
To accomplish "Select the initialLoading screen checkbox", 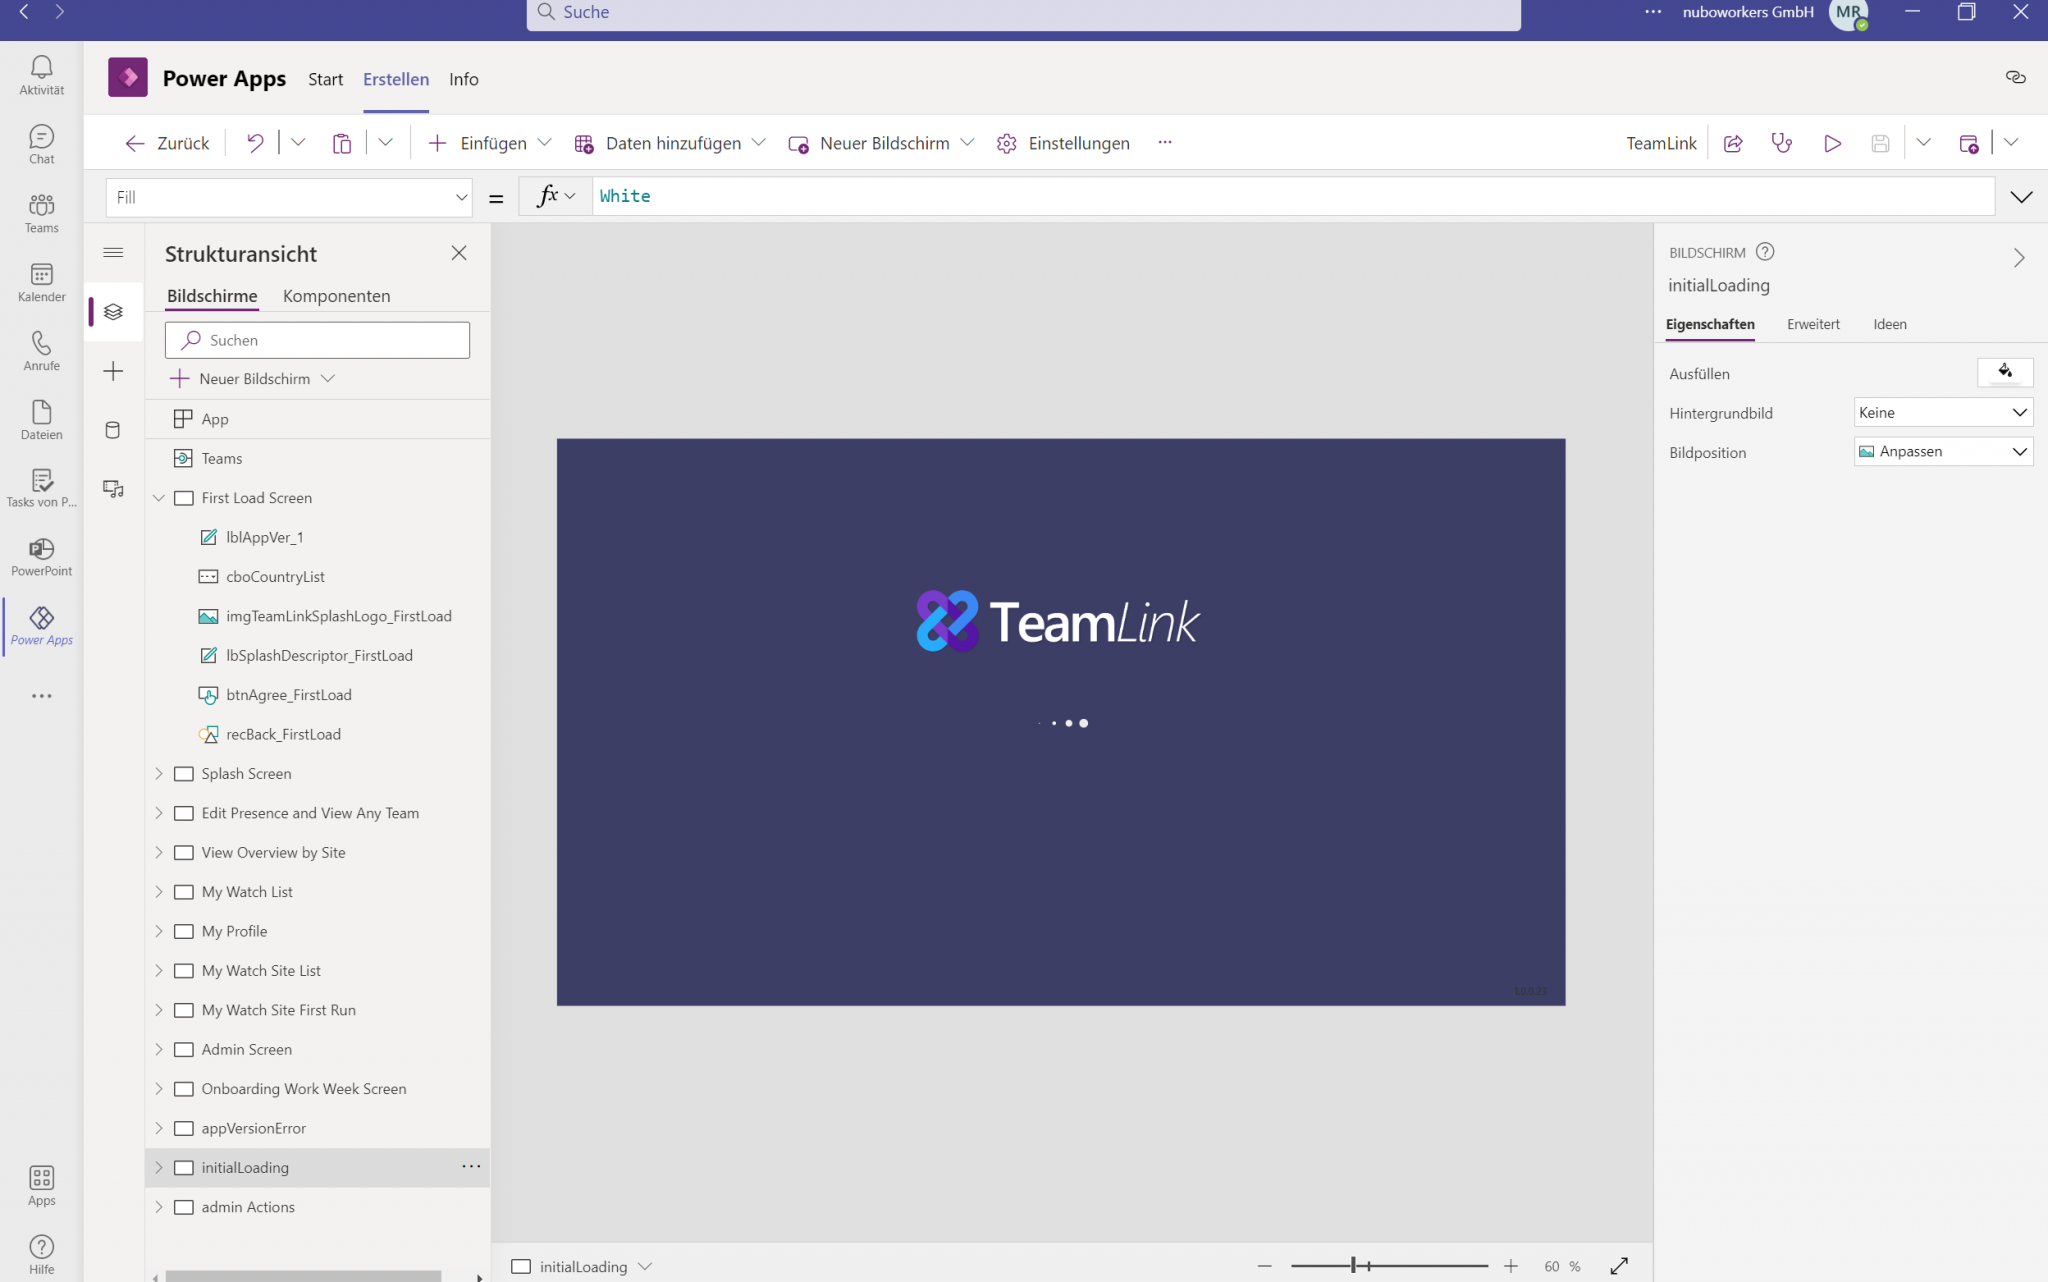I will tap(184, 1167).
